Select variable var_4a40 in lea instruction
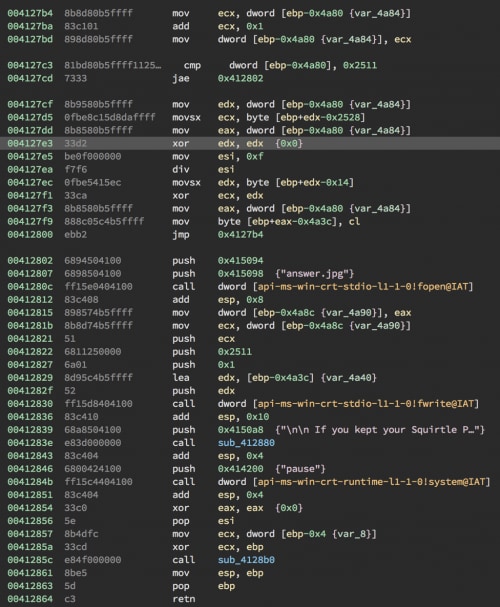The width and height of the screenshot is (500, 607). coord(349,377)
